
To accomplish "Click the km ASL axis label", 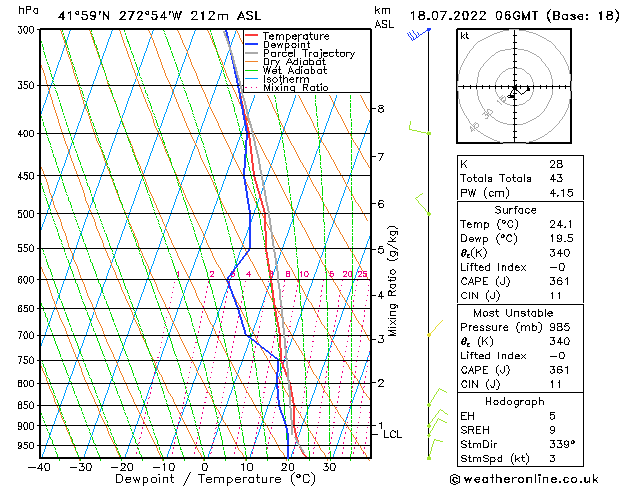I will pos(384,17).
